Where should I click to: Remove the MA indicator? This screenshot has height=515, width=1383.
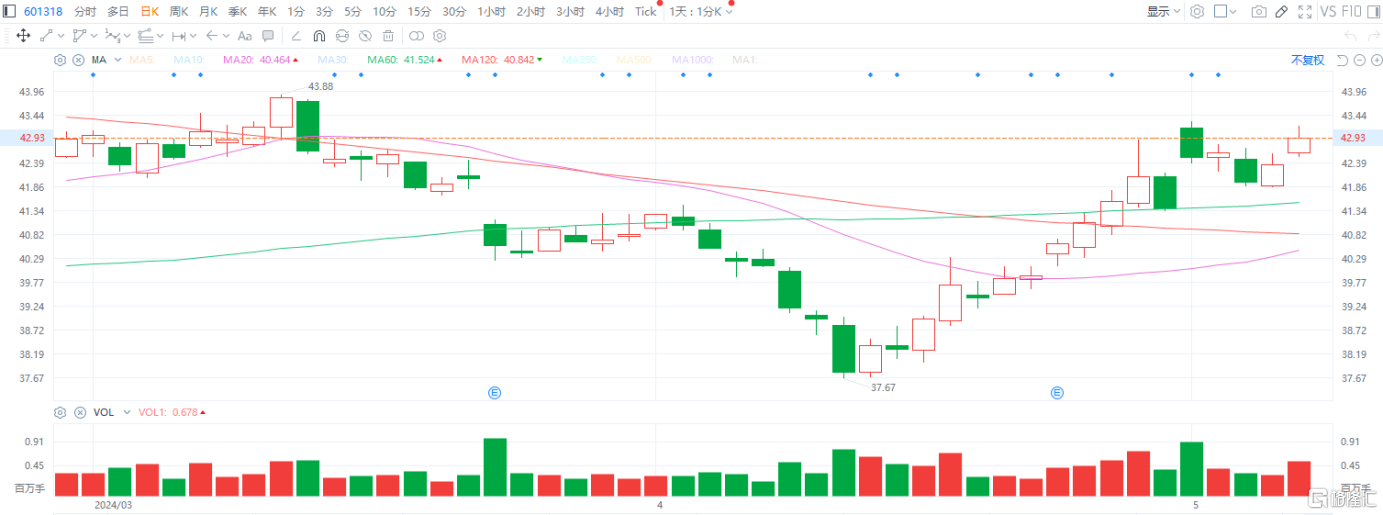(78, 60)
